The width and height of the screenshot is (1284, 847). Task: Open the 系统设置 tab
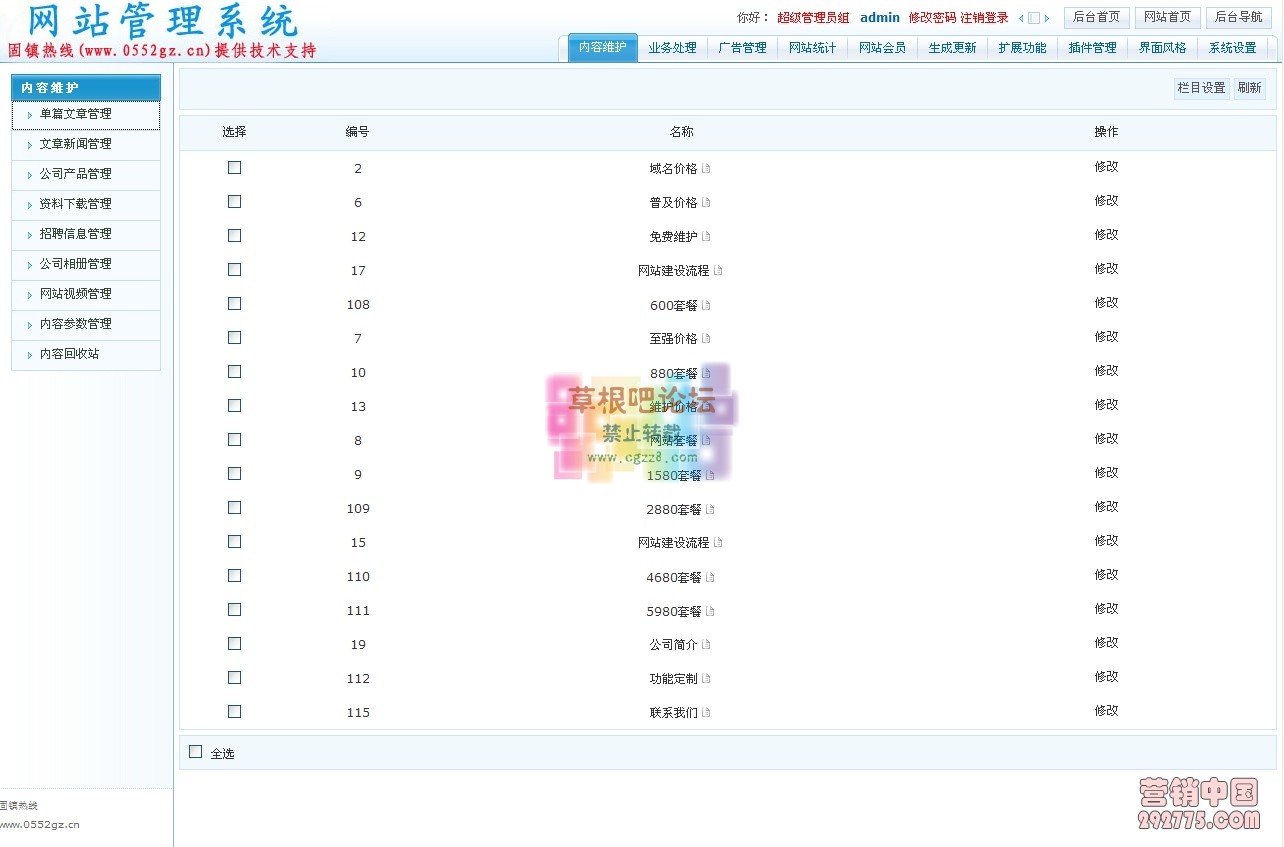1232,48
